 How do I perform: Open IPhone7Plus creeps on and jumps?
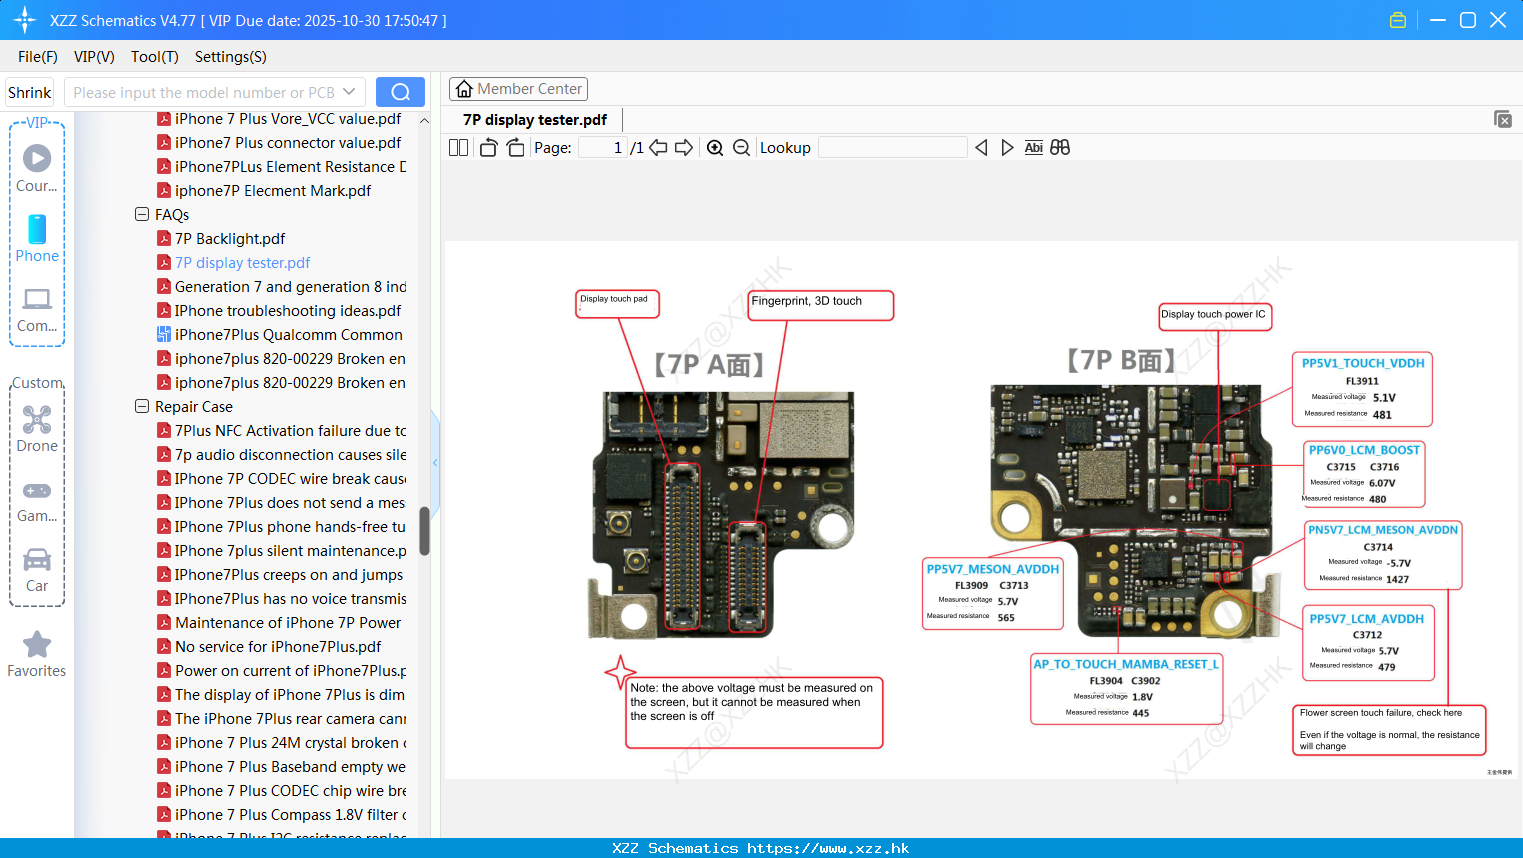coord(289,574)
